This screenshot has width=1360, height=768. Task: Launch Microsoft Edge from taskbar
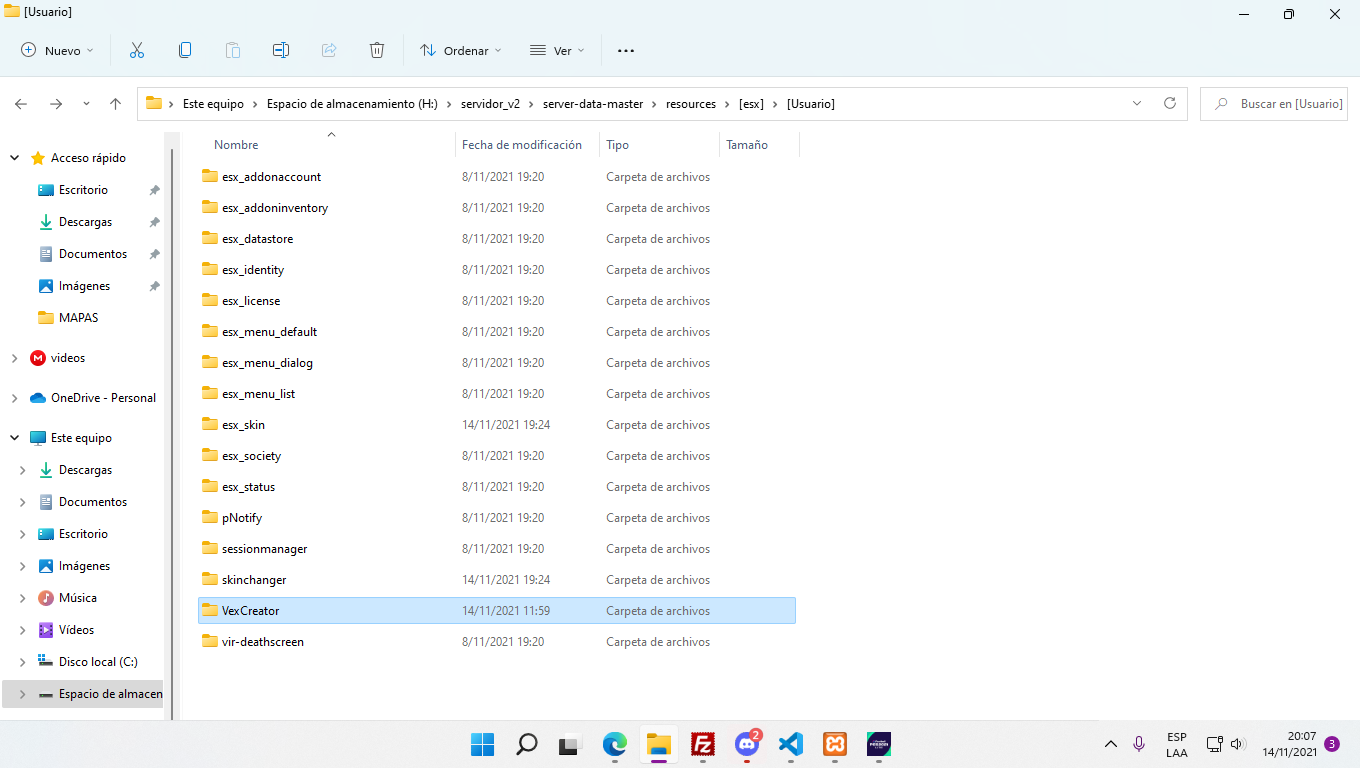(614, 744)
